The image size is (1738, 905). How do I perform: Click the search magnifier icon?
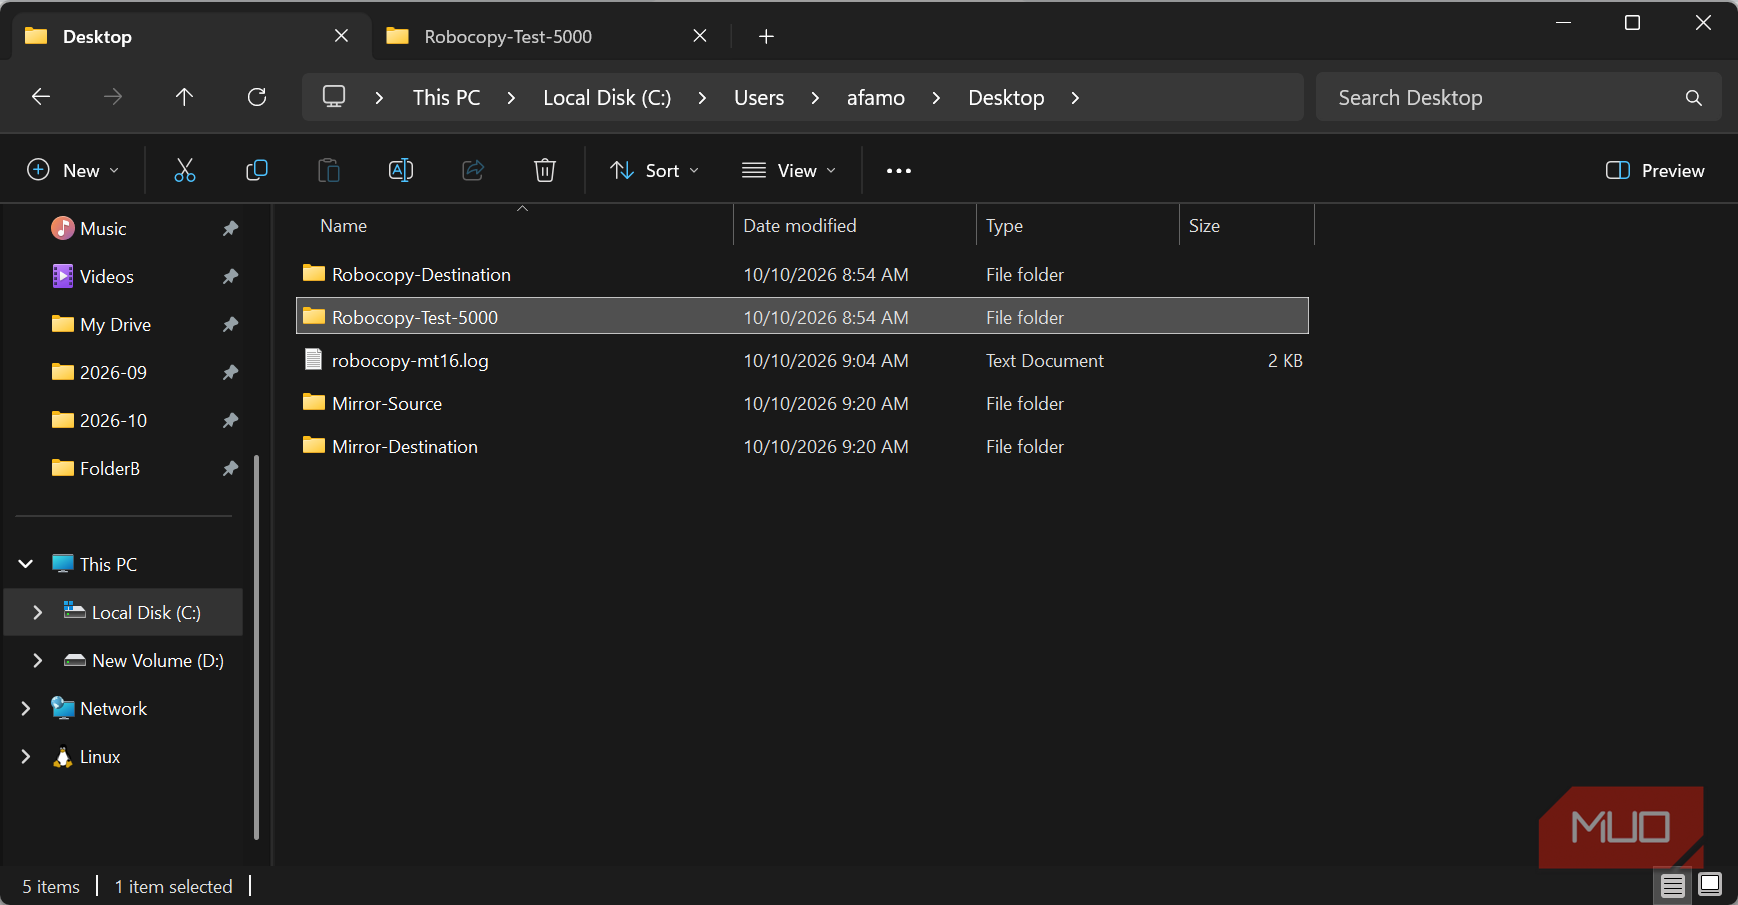coord(1693,98)
